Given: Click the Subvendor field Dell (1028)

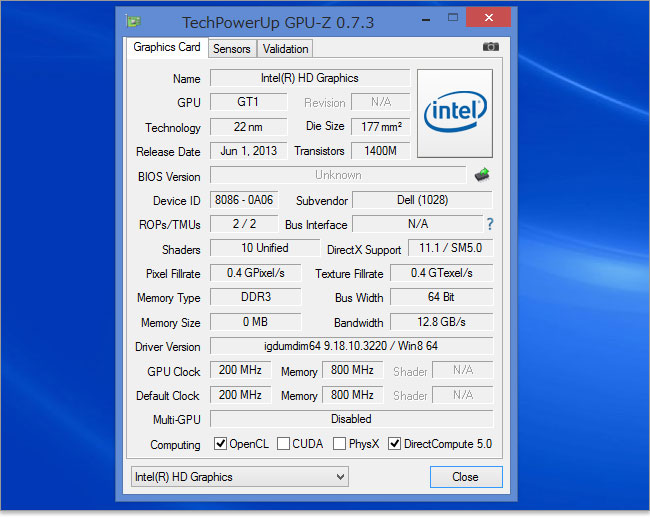Looking at the screenshot, I should tap(422, 200).
